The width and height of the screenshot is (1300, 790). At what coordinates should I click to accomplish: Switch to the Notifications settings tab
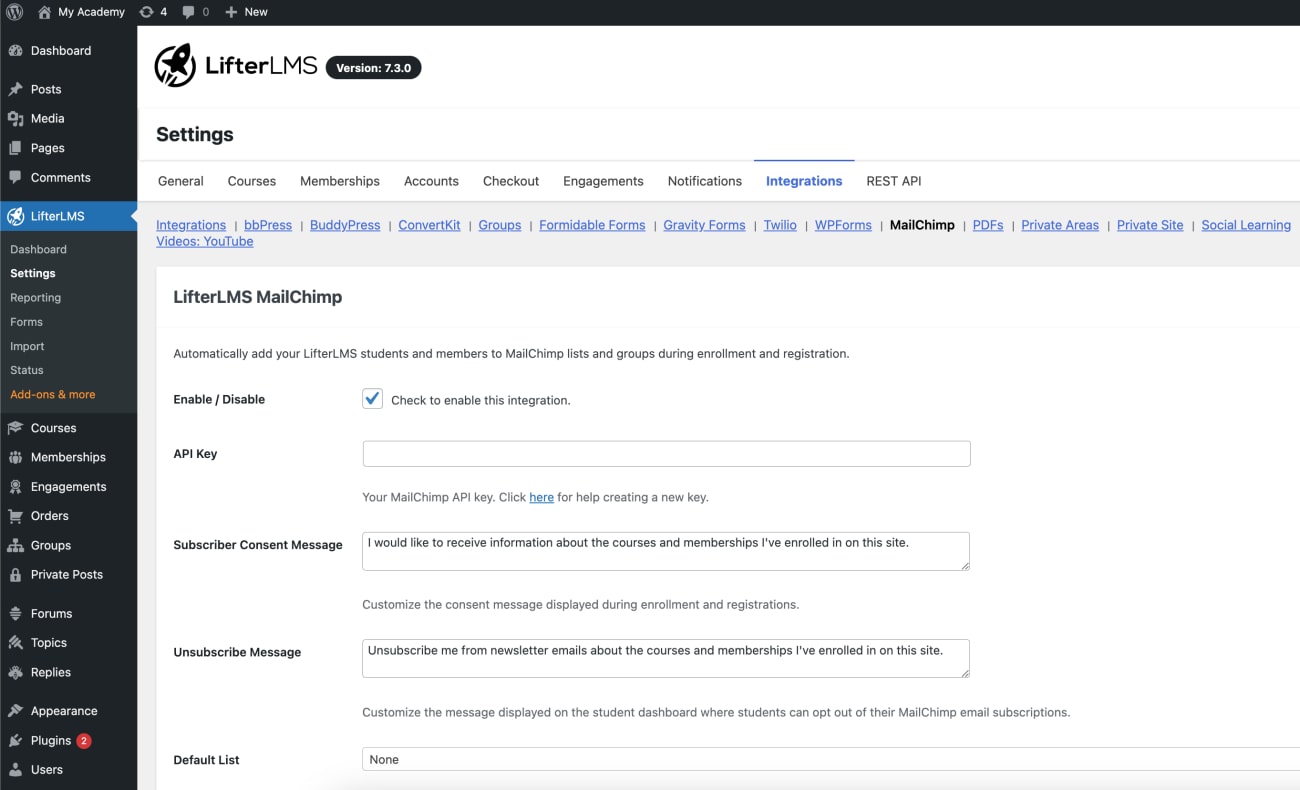pos(705,181)
